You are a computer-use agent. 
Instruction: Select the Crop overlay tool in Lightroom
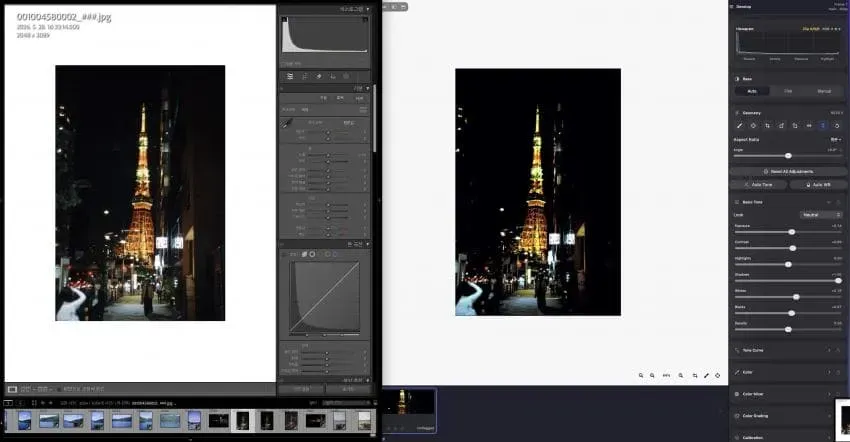305,76
